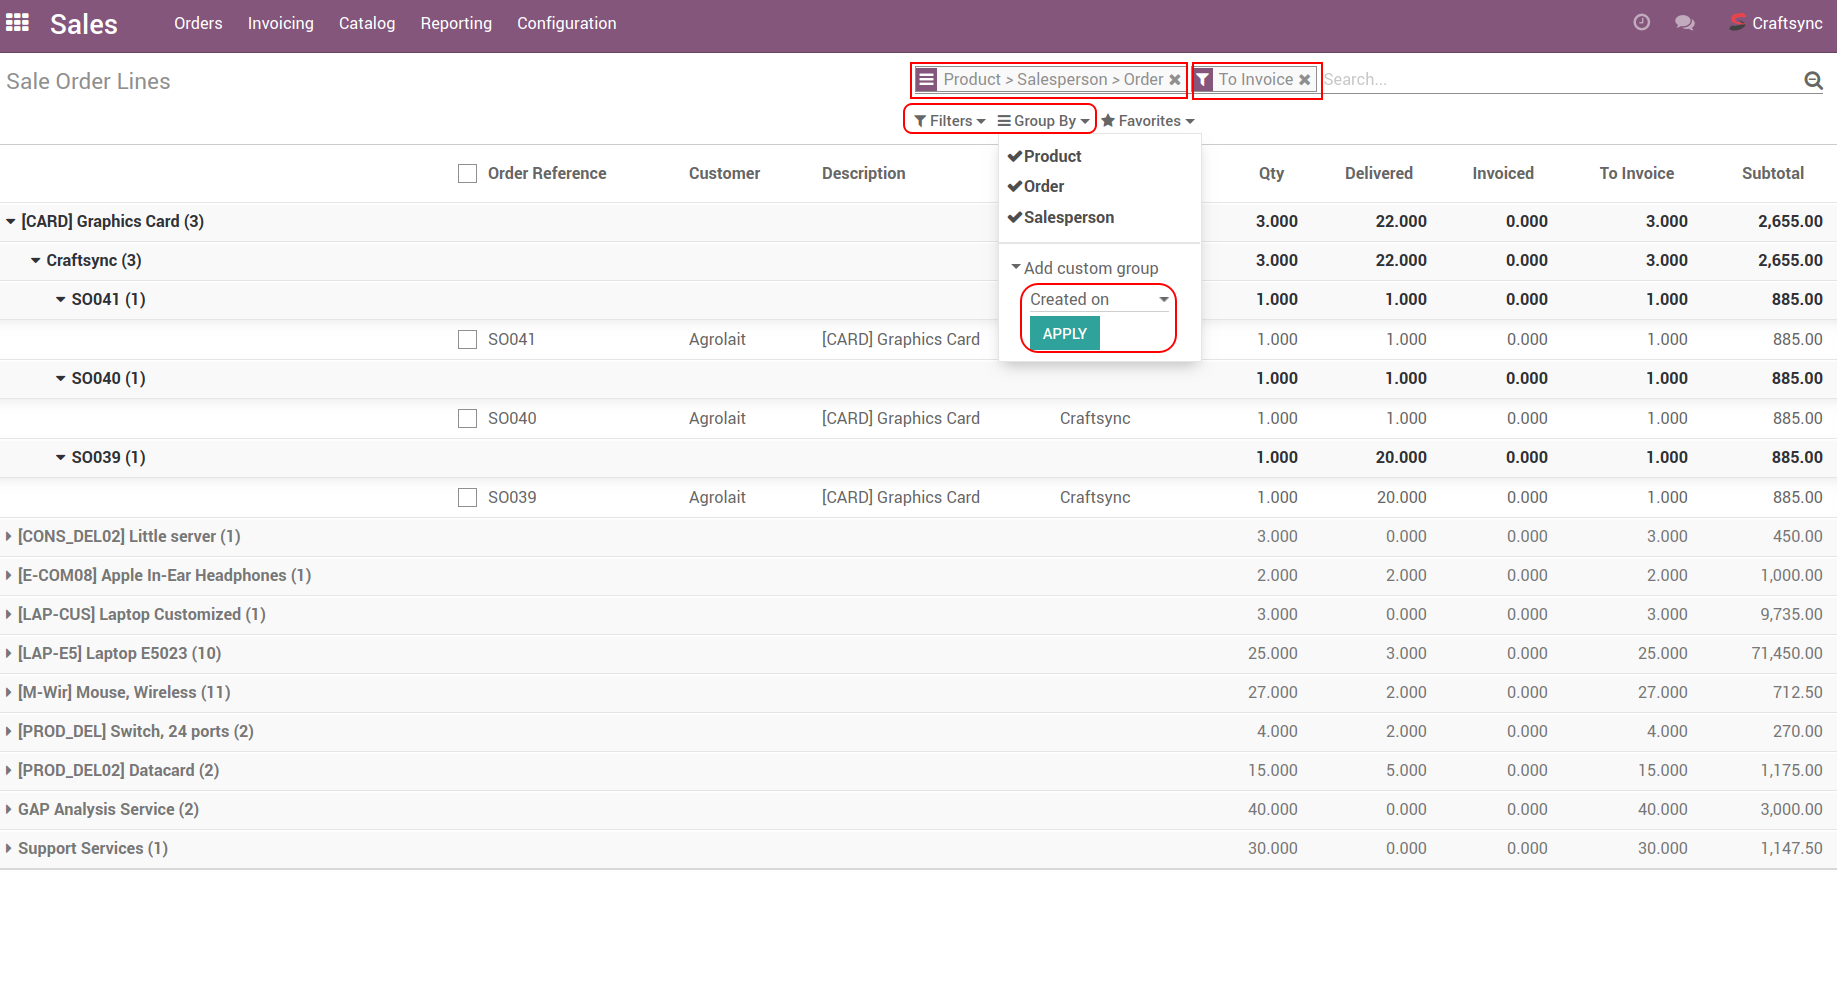Image resolution: width=1837 pixels, height=994 pixels.
Task: Remove the To Invoice filter facet
Action: (1304, 80)
